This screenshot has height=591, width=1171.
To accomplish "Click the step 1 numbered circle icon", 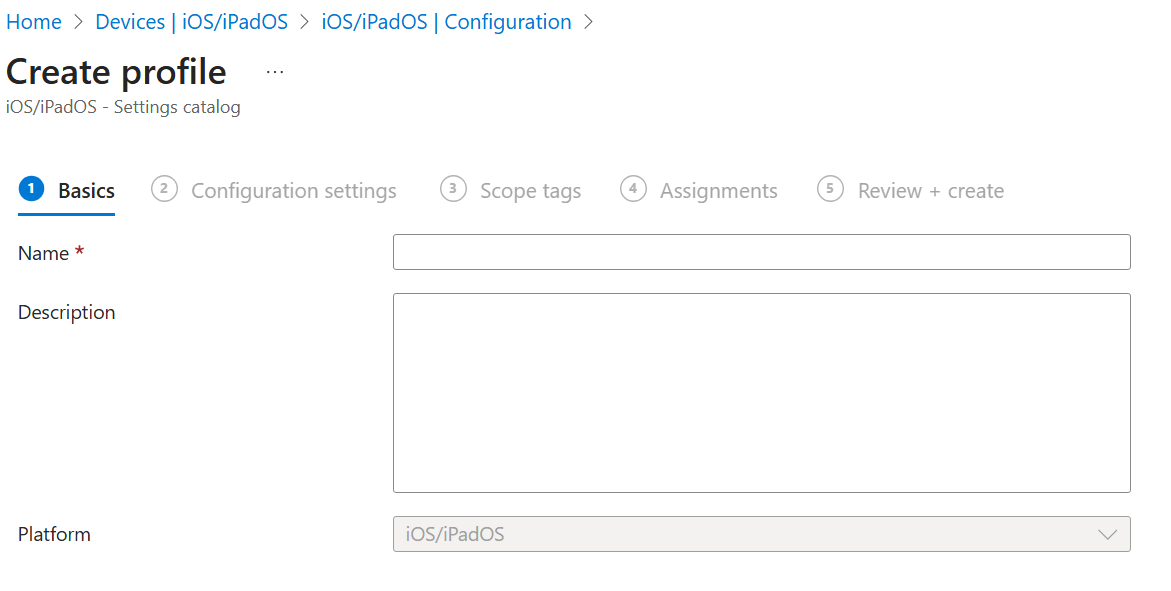I will (x=30, y=189).
